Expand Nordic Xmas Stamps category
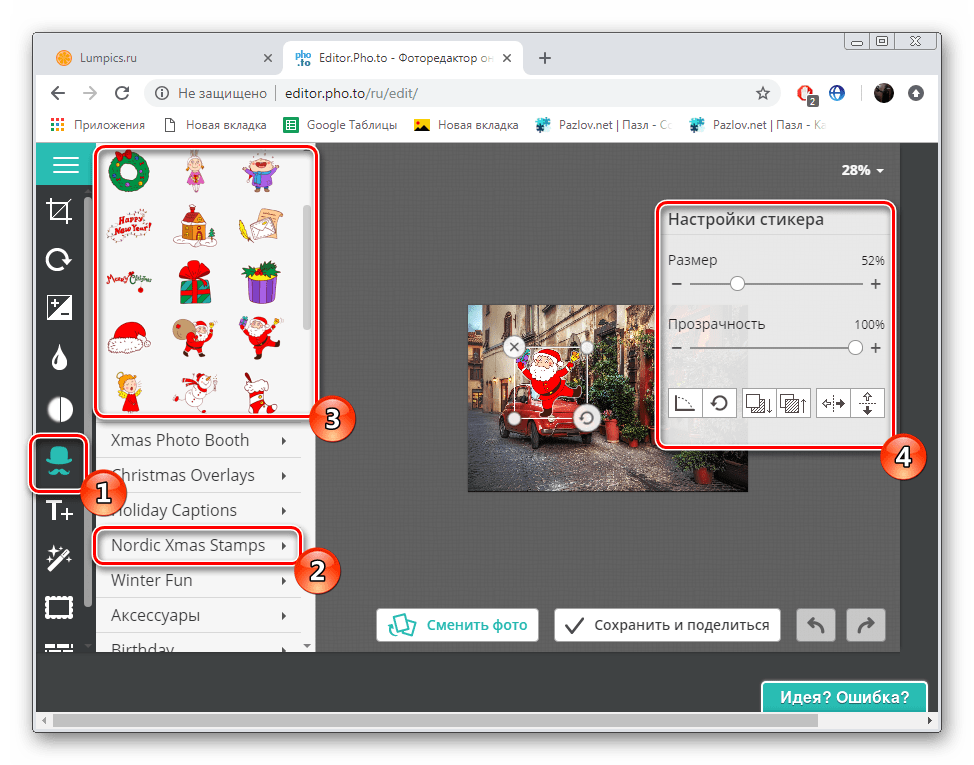The height and width of the screenshot is (765, 974). click(199, 545)
